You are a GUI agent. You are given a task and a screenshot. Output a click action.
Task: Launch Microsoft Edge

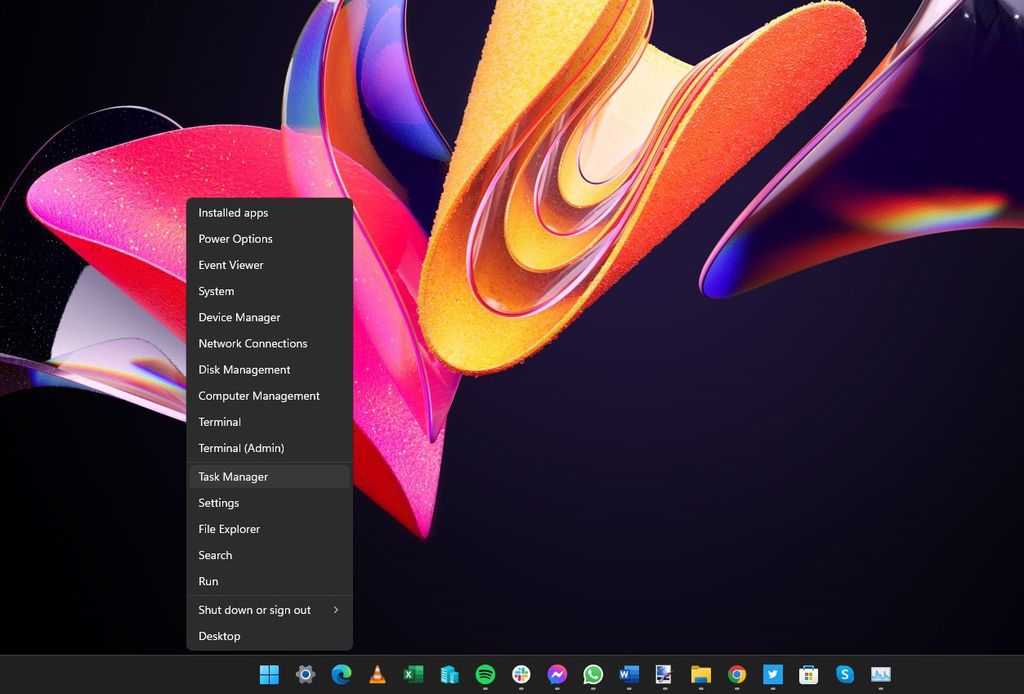click(340, 674)
